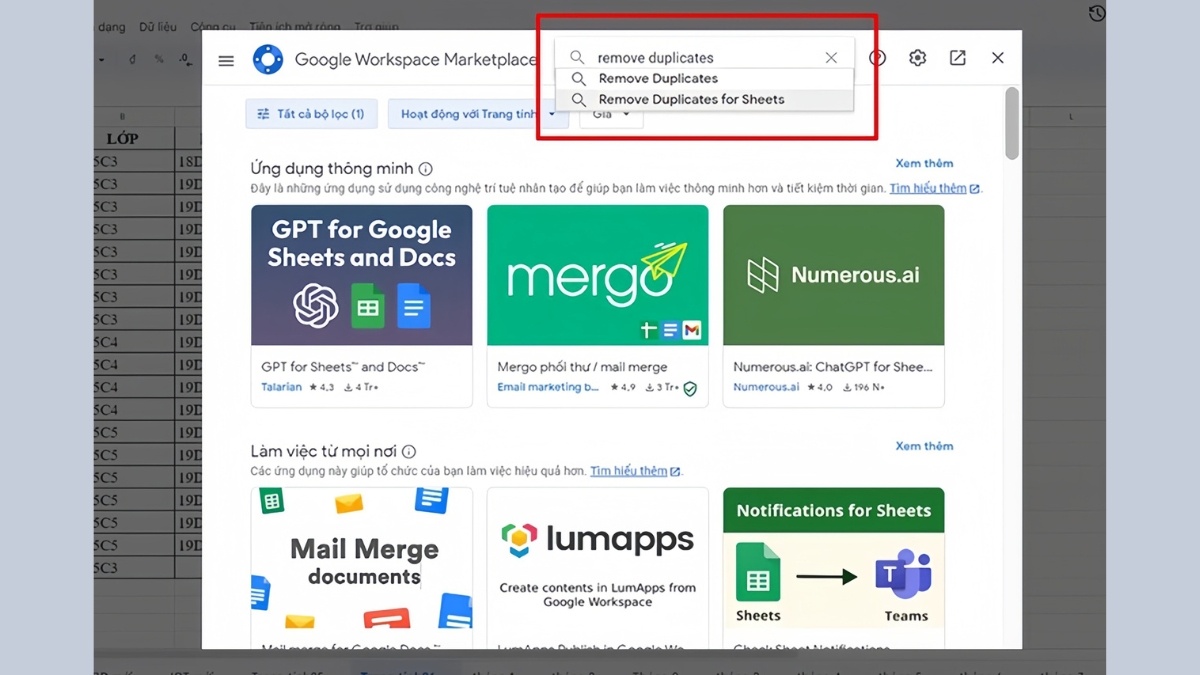Expand the Giá price dropdown
1200x675 pixels.
(x=611, y=114)
